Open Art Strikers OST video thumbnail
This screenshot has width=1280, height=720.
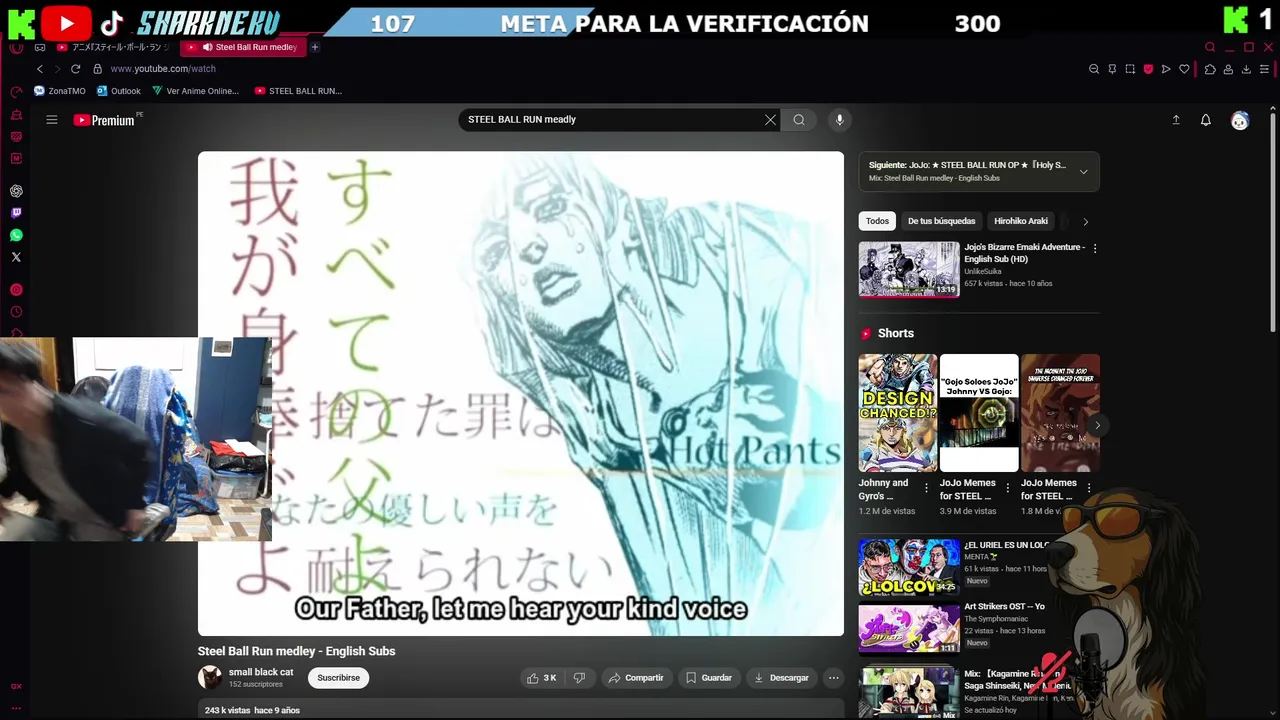(x=909, y=629)
